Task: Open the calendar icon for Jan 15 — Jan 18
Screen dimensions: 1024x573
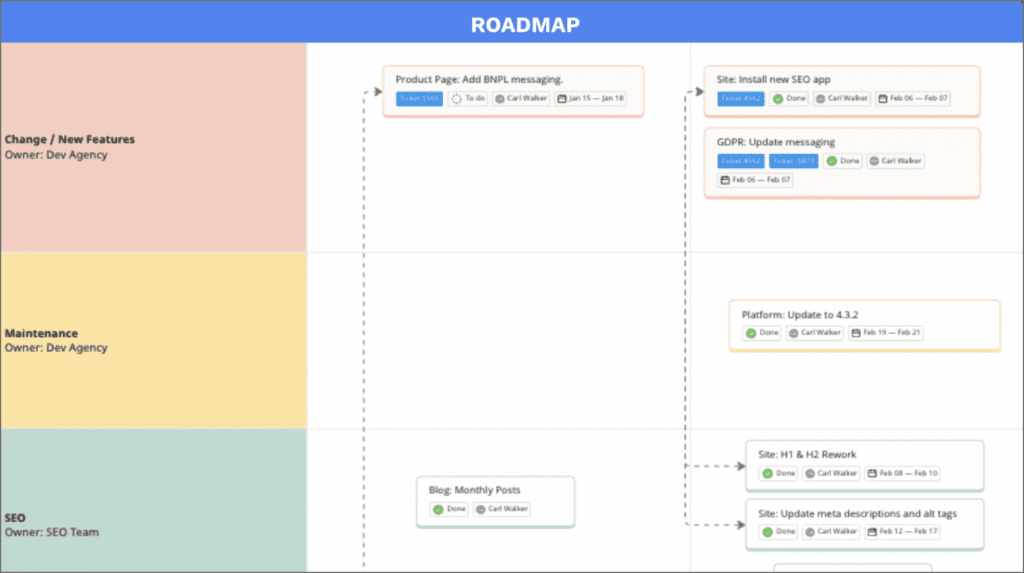Action: pos(562,99)
